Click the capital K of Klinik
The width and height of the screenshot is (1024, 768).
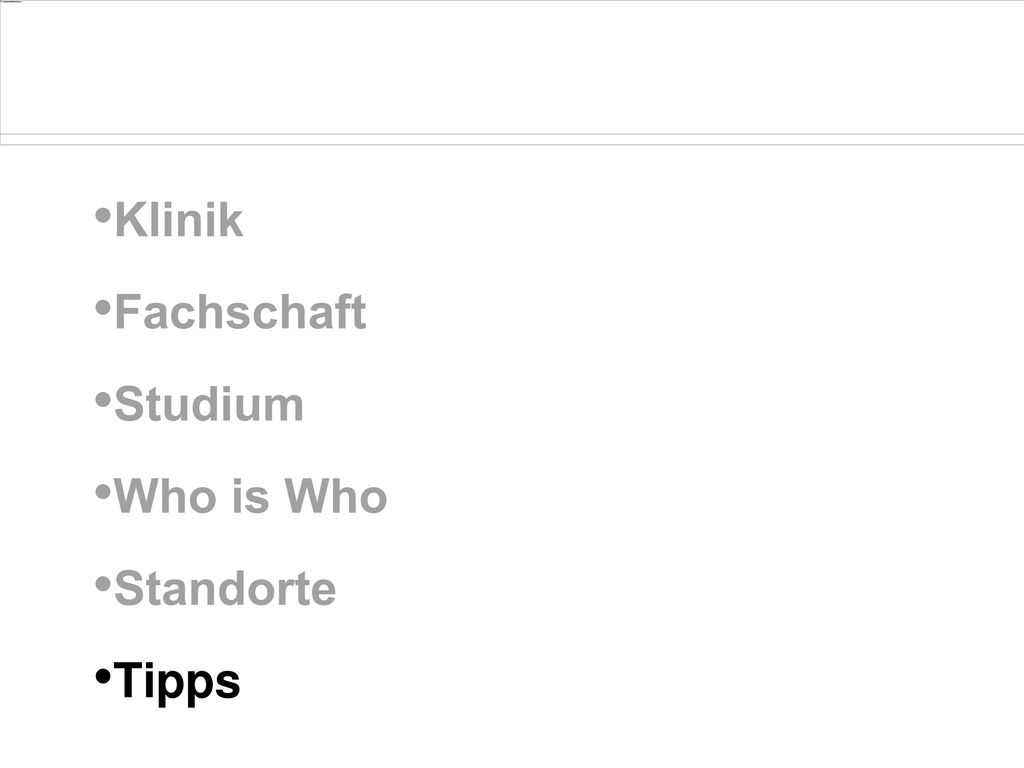131,219
